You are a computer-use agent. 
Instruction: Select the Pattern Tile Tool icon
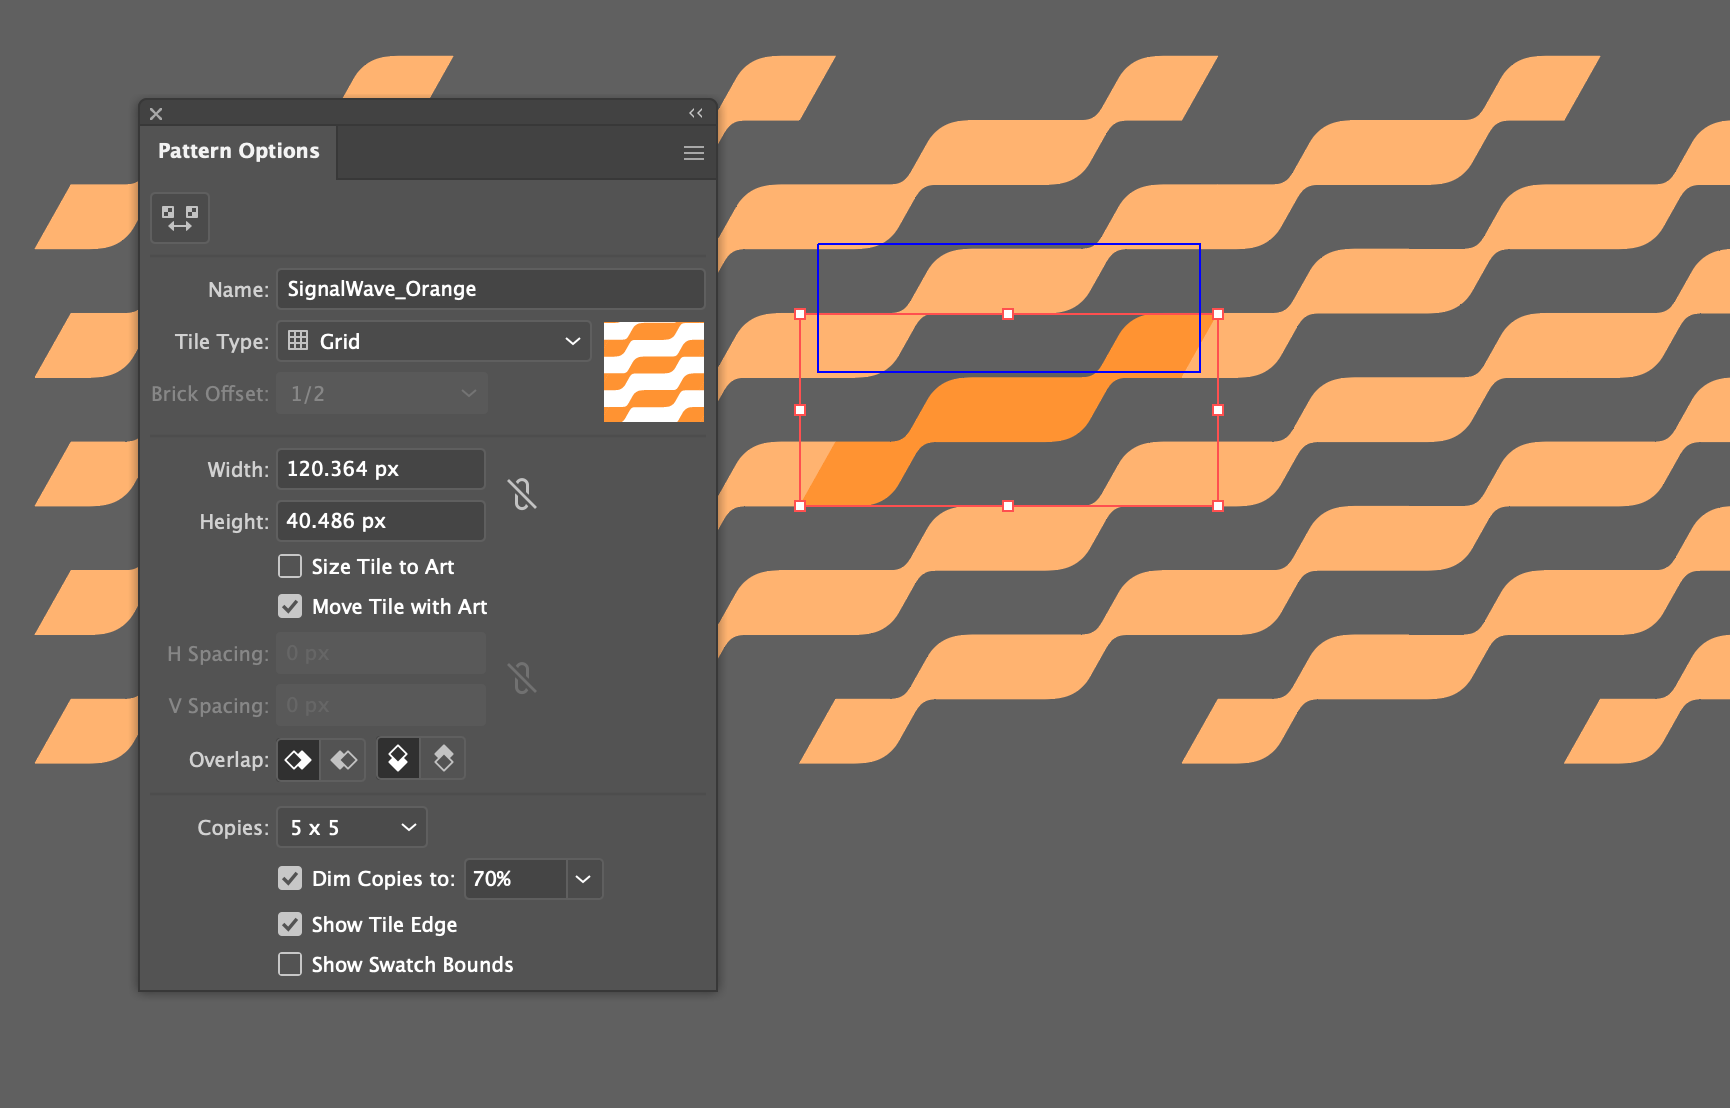click(x=179, y=217)
